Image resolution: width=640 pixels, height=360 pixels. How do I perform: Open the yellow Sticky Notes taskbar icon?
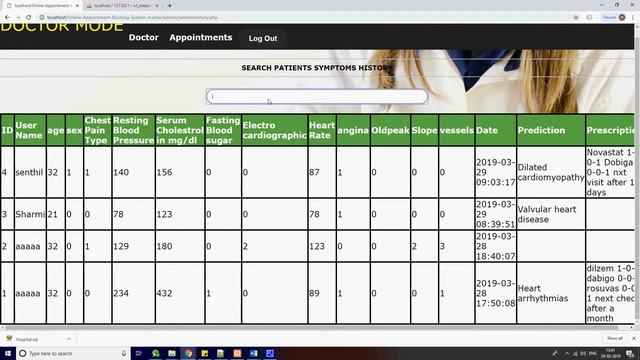coord(204,353)
